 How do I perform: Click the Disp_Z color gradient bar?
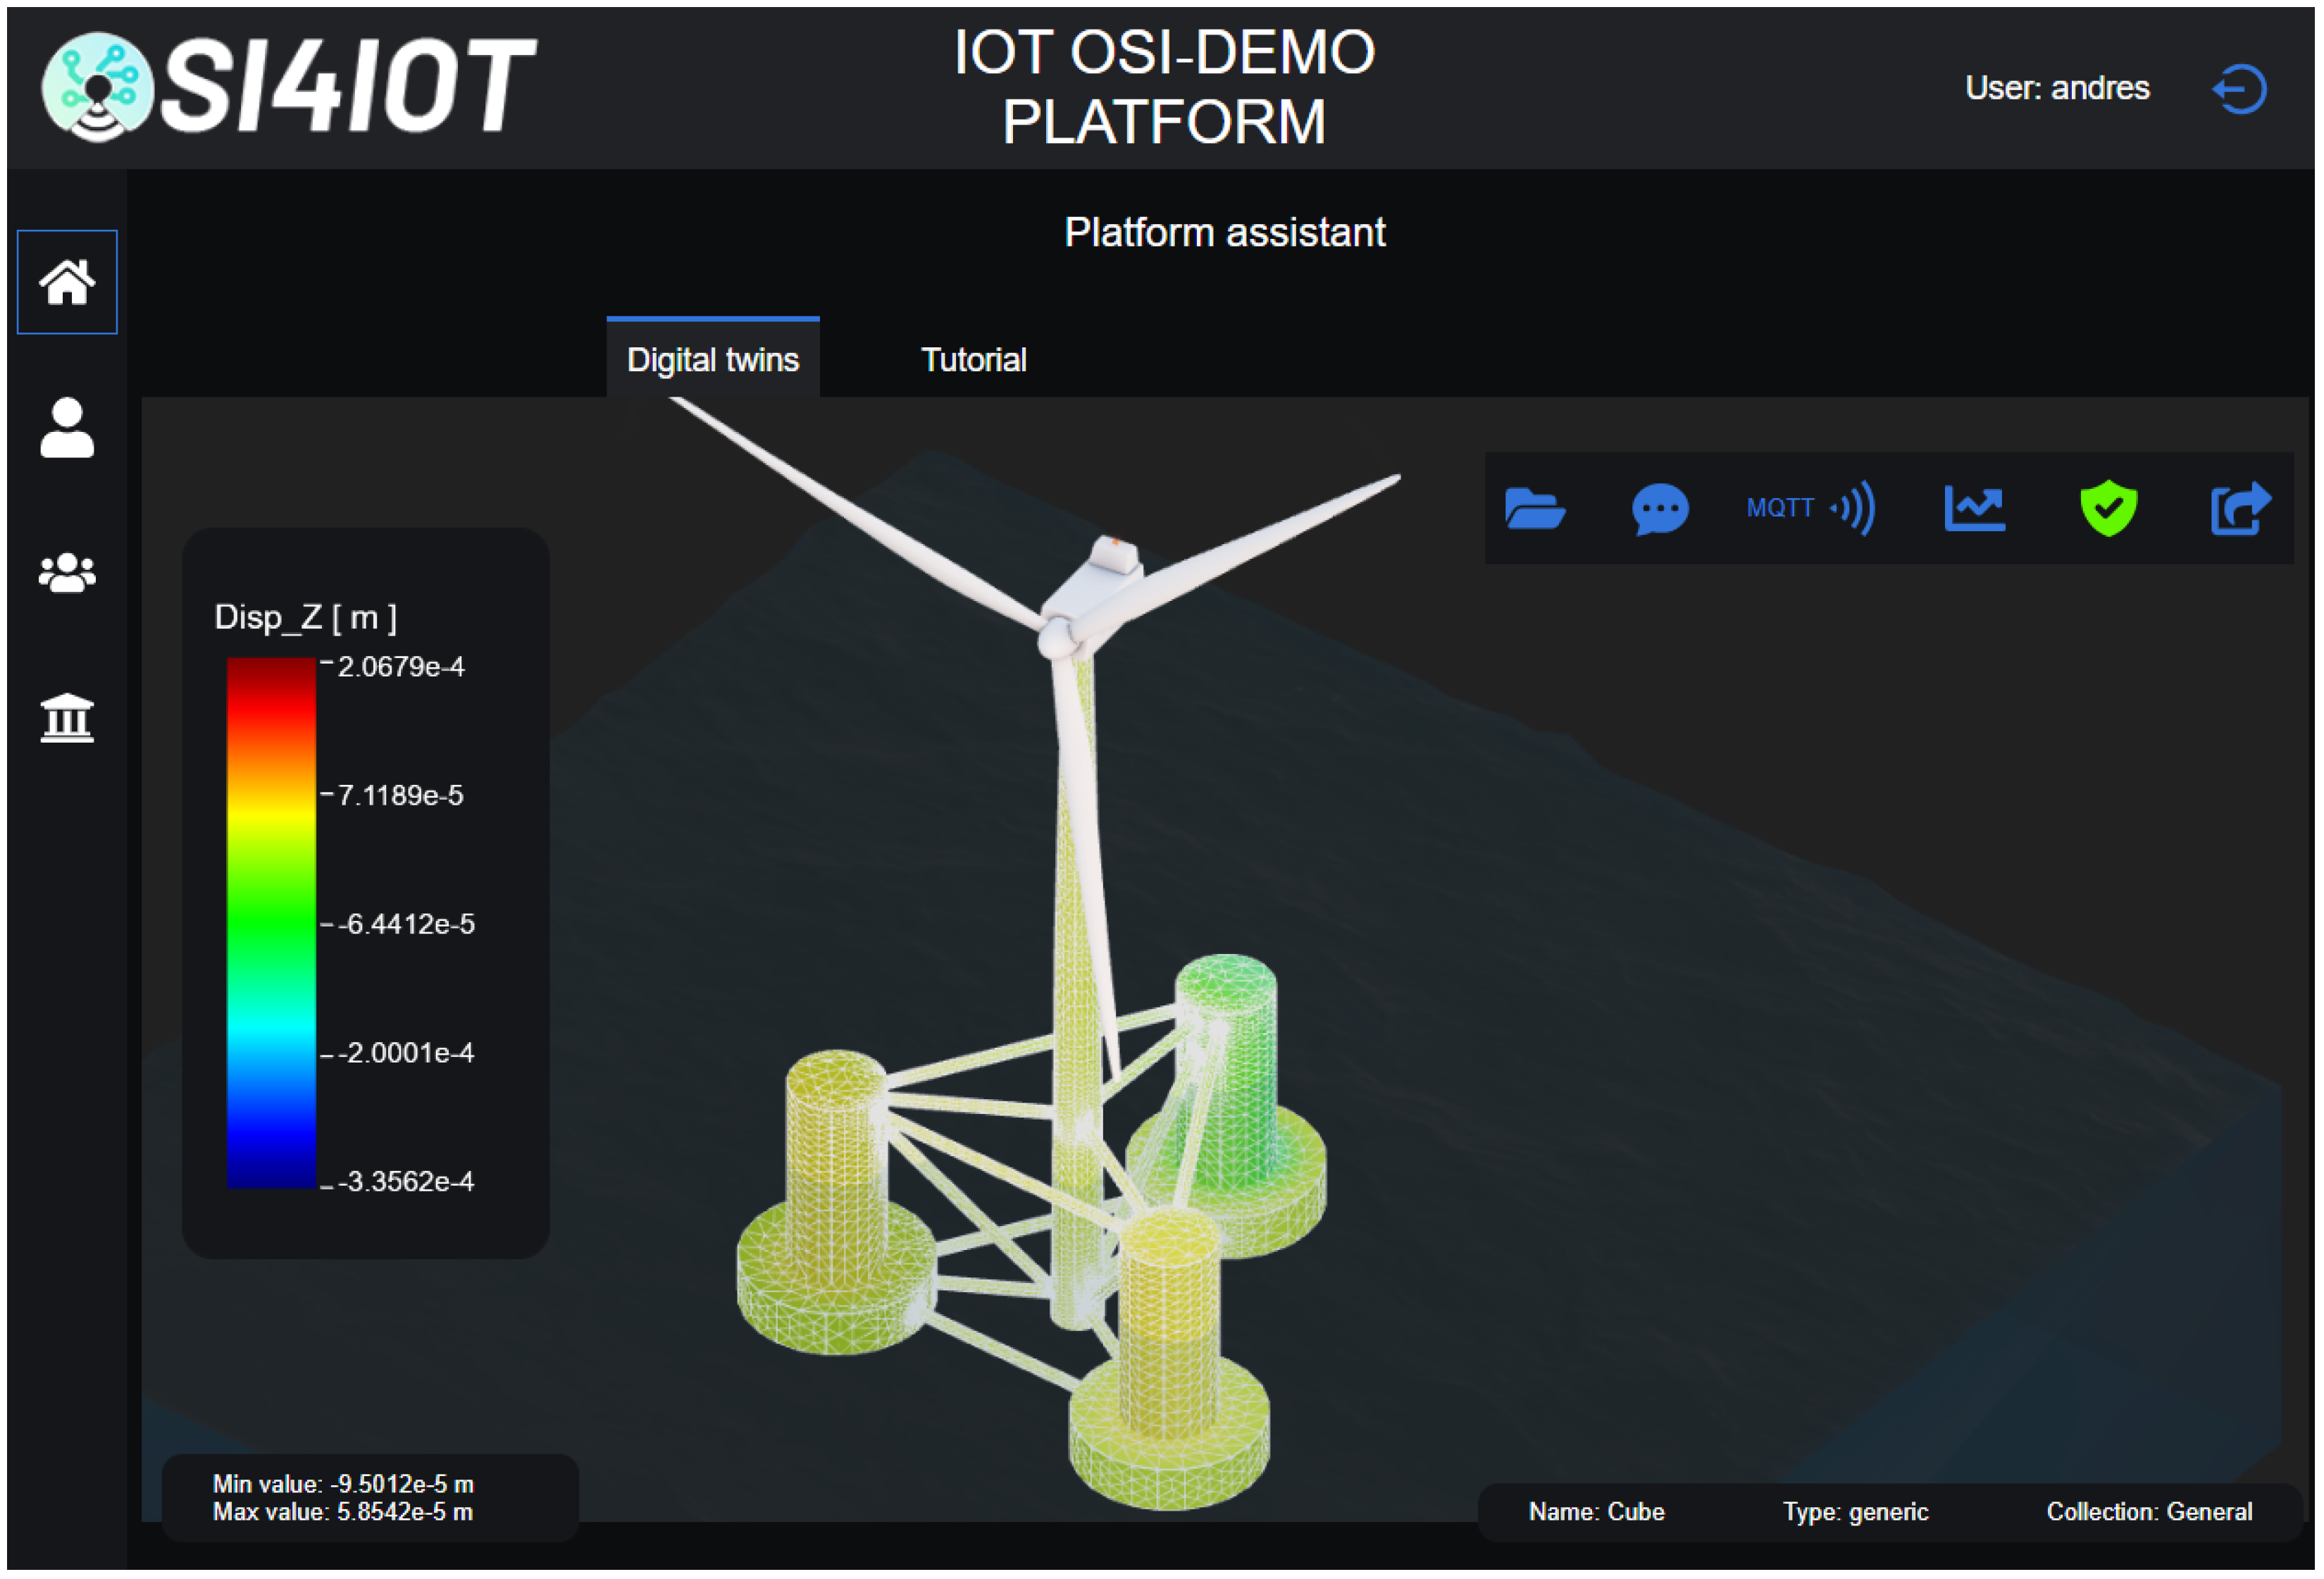point(271,922)
